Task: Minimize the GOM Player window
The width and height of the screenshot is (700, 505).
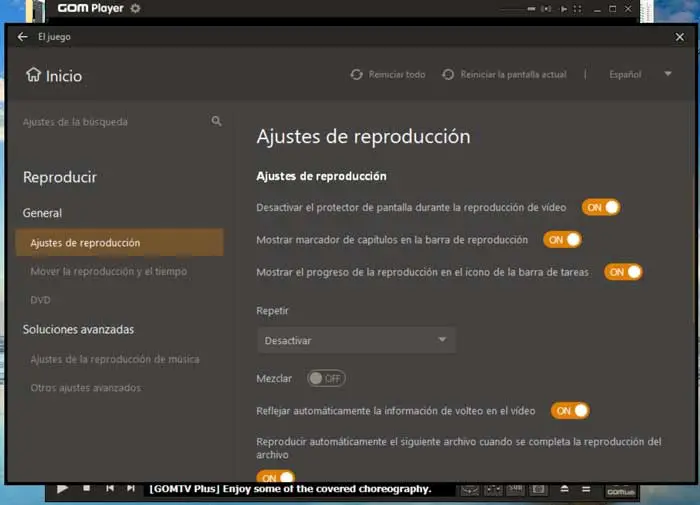Action: tap(597, 9)
